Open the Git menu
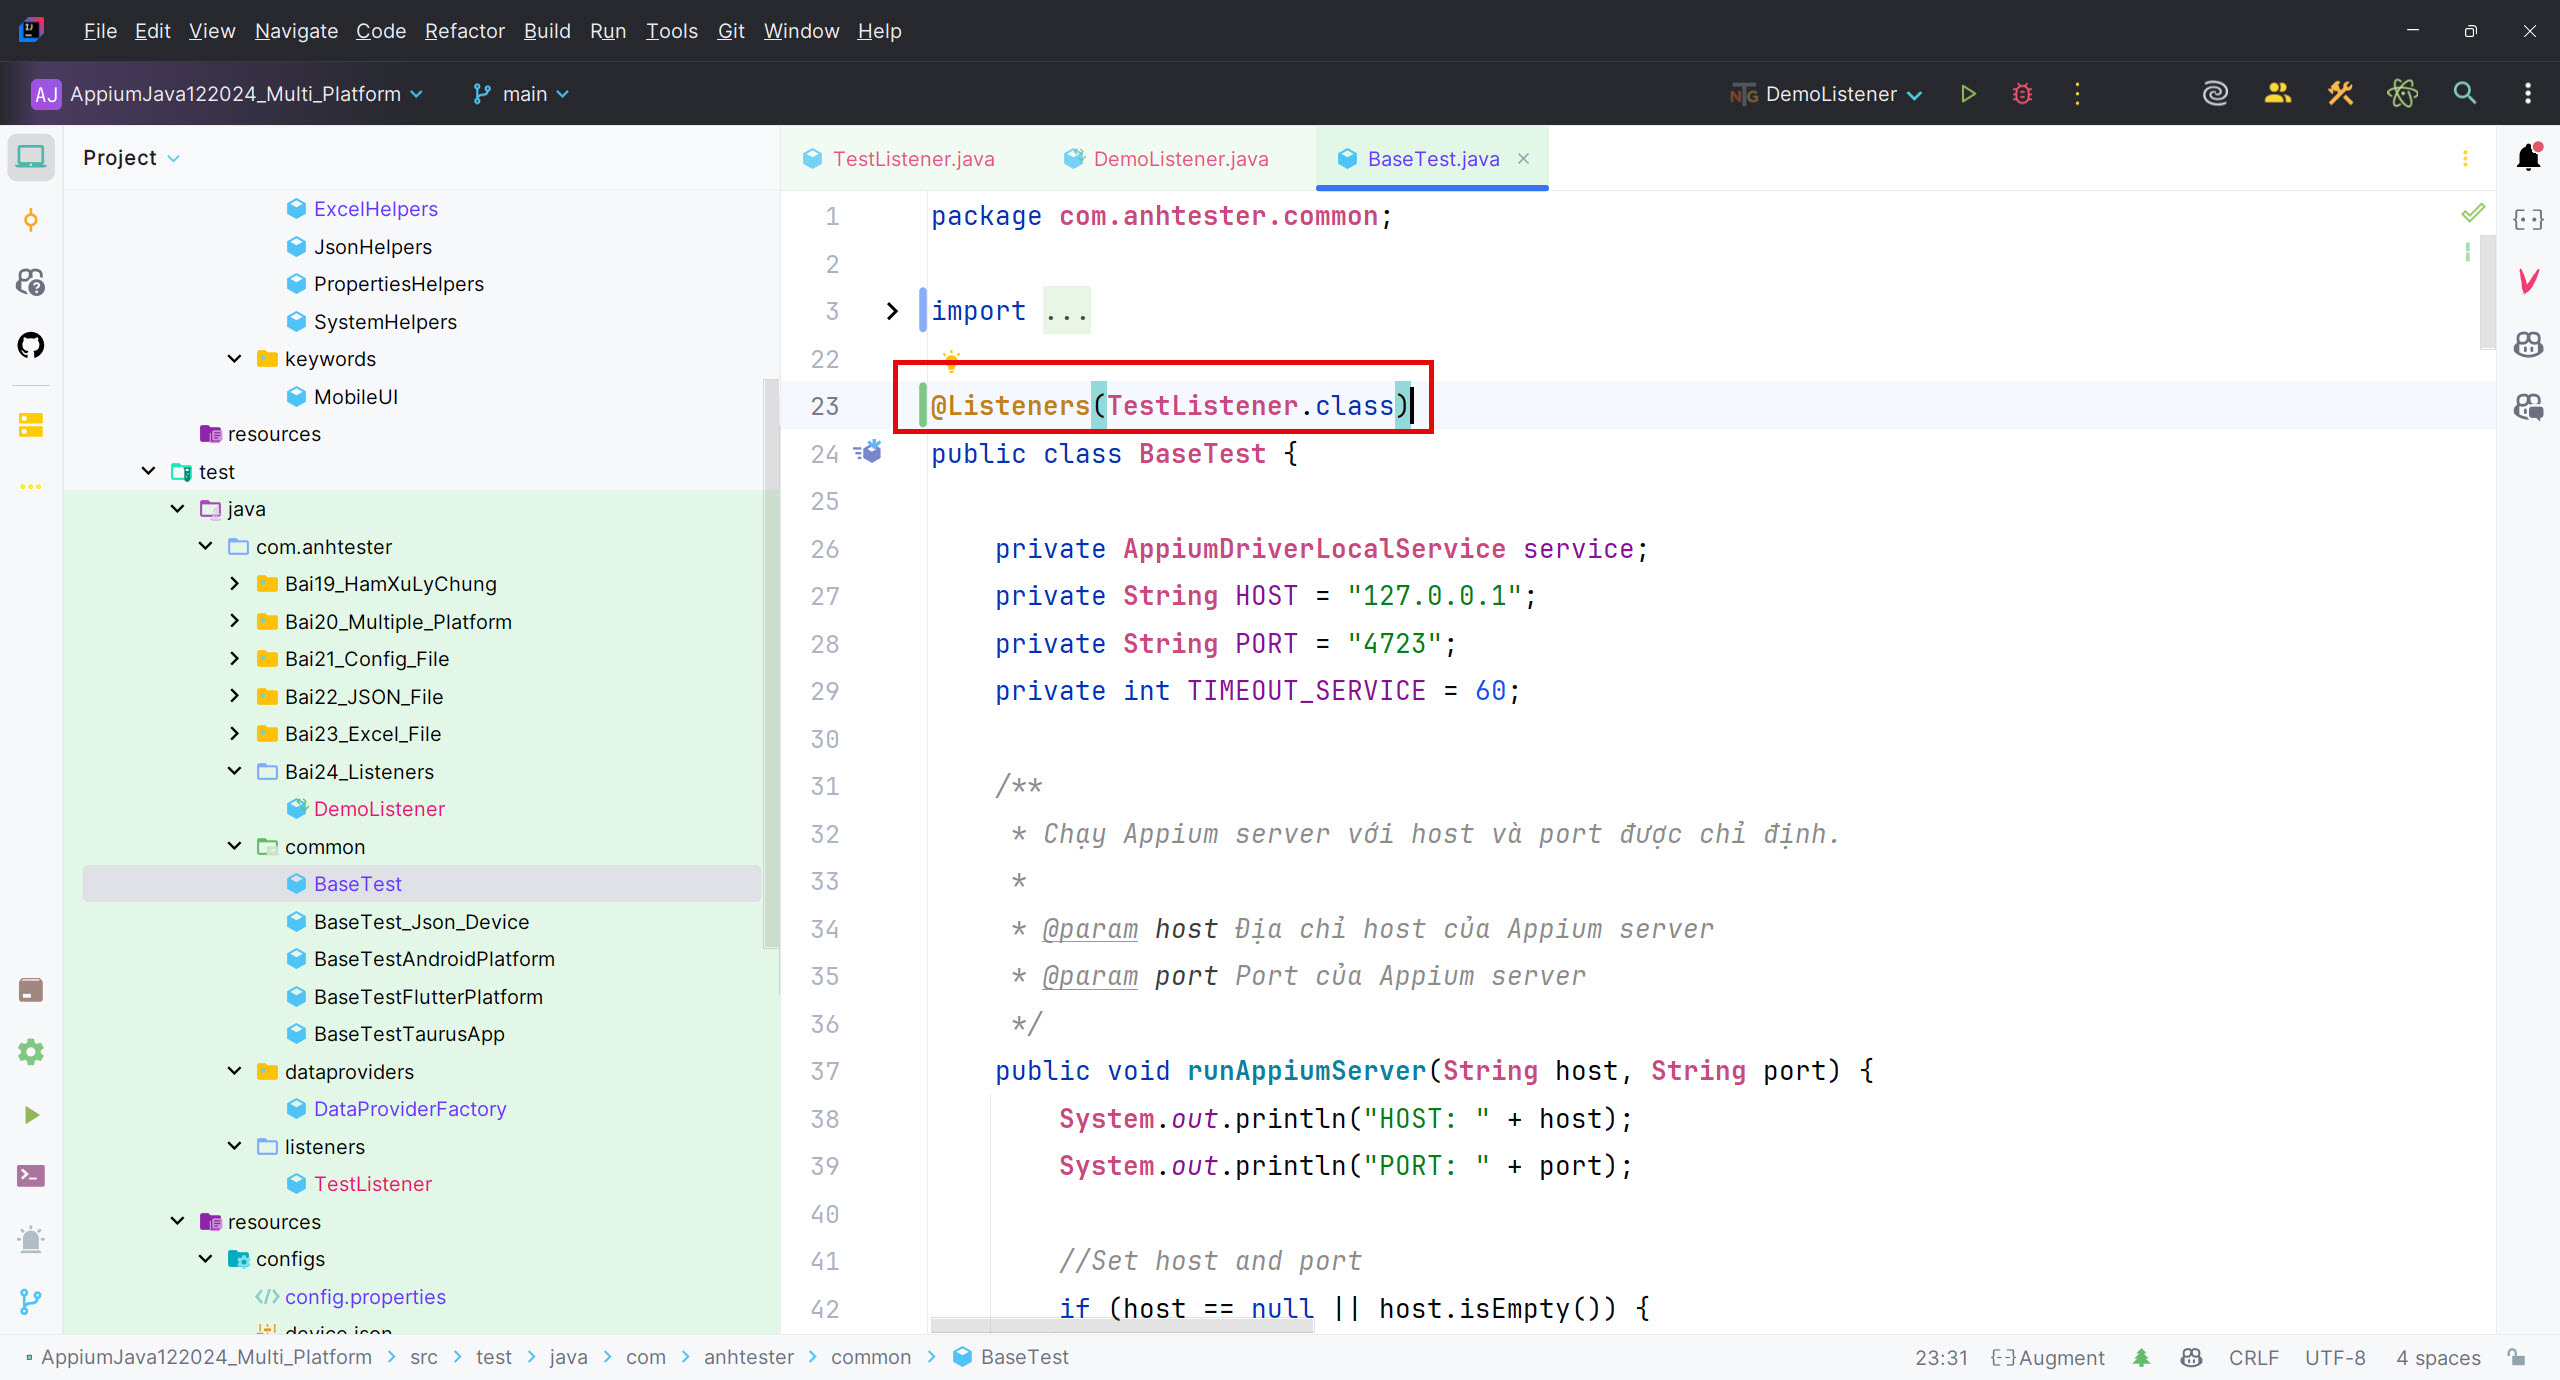This screenshot has width=2560, height=1380. click(x=731, y=31)
